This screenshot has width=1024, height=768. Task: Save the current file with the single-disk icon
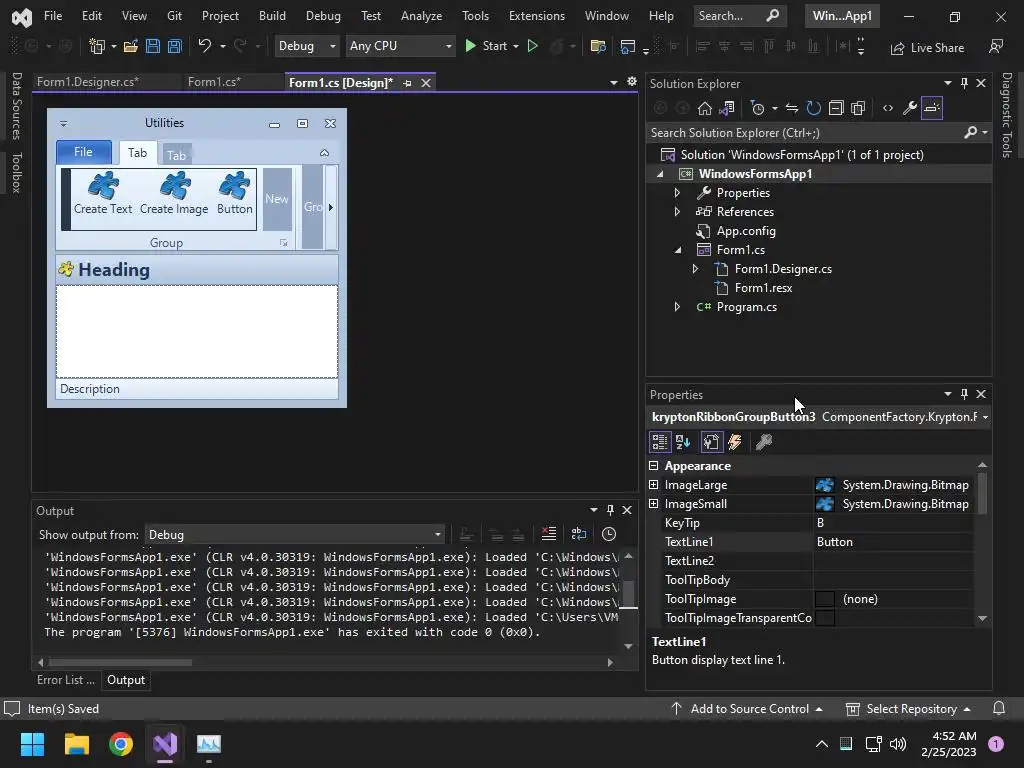153,46
